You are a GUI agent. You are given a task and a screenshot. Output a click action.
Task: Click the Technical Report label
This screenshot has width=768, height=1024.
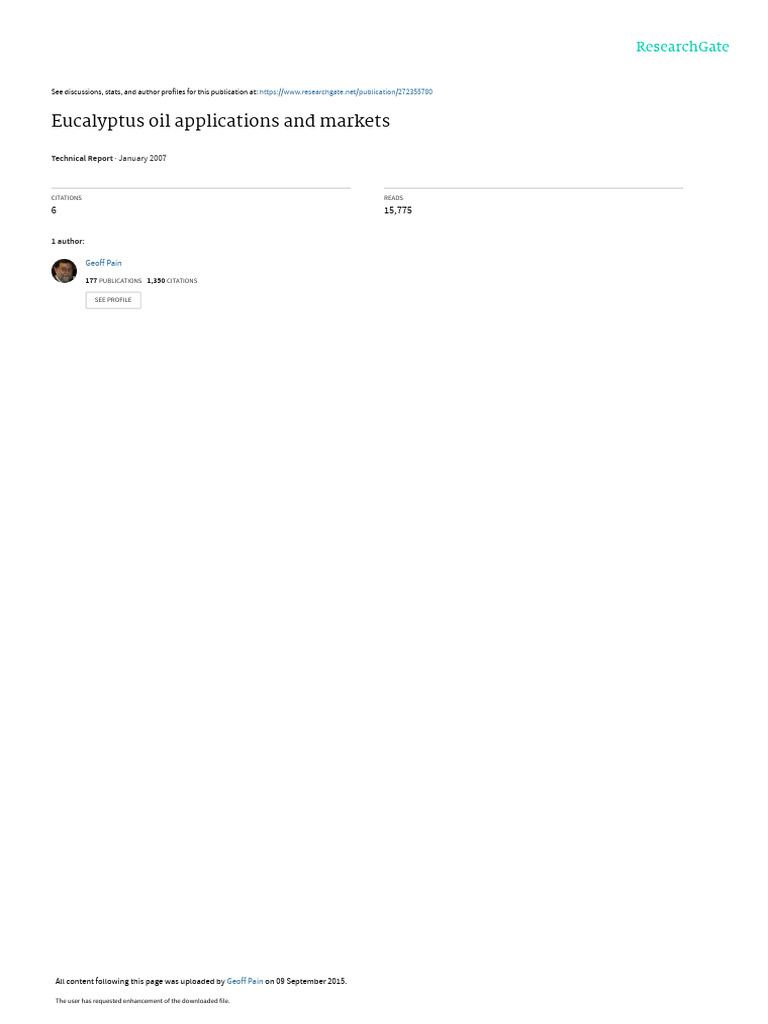82,158
